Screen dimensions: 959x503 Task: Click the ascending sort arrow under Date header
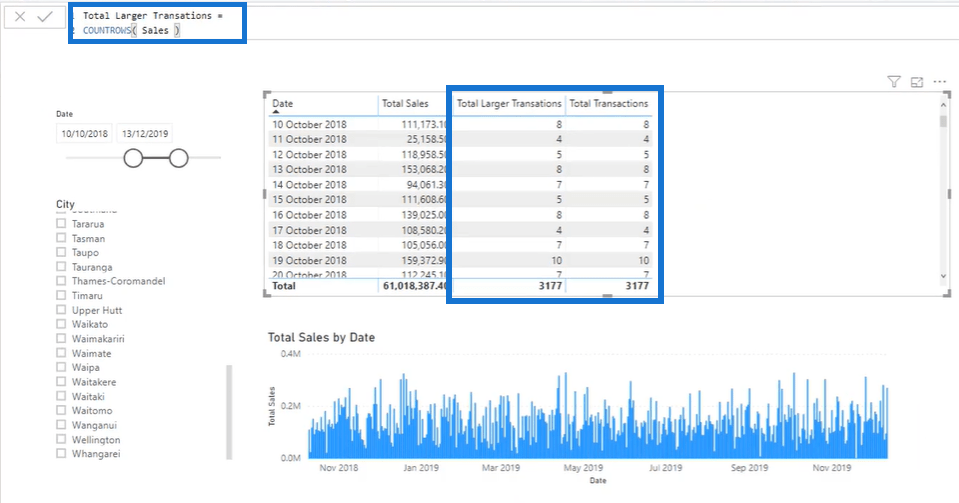(x=276, y=112)
